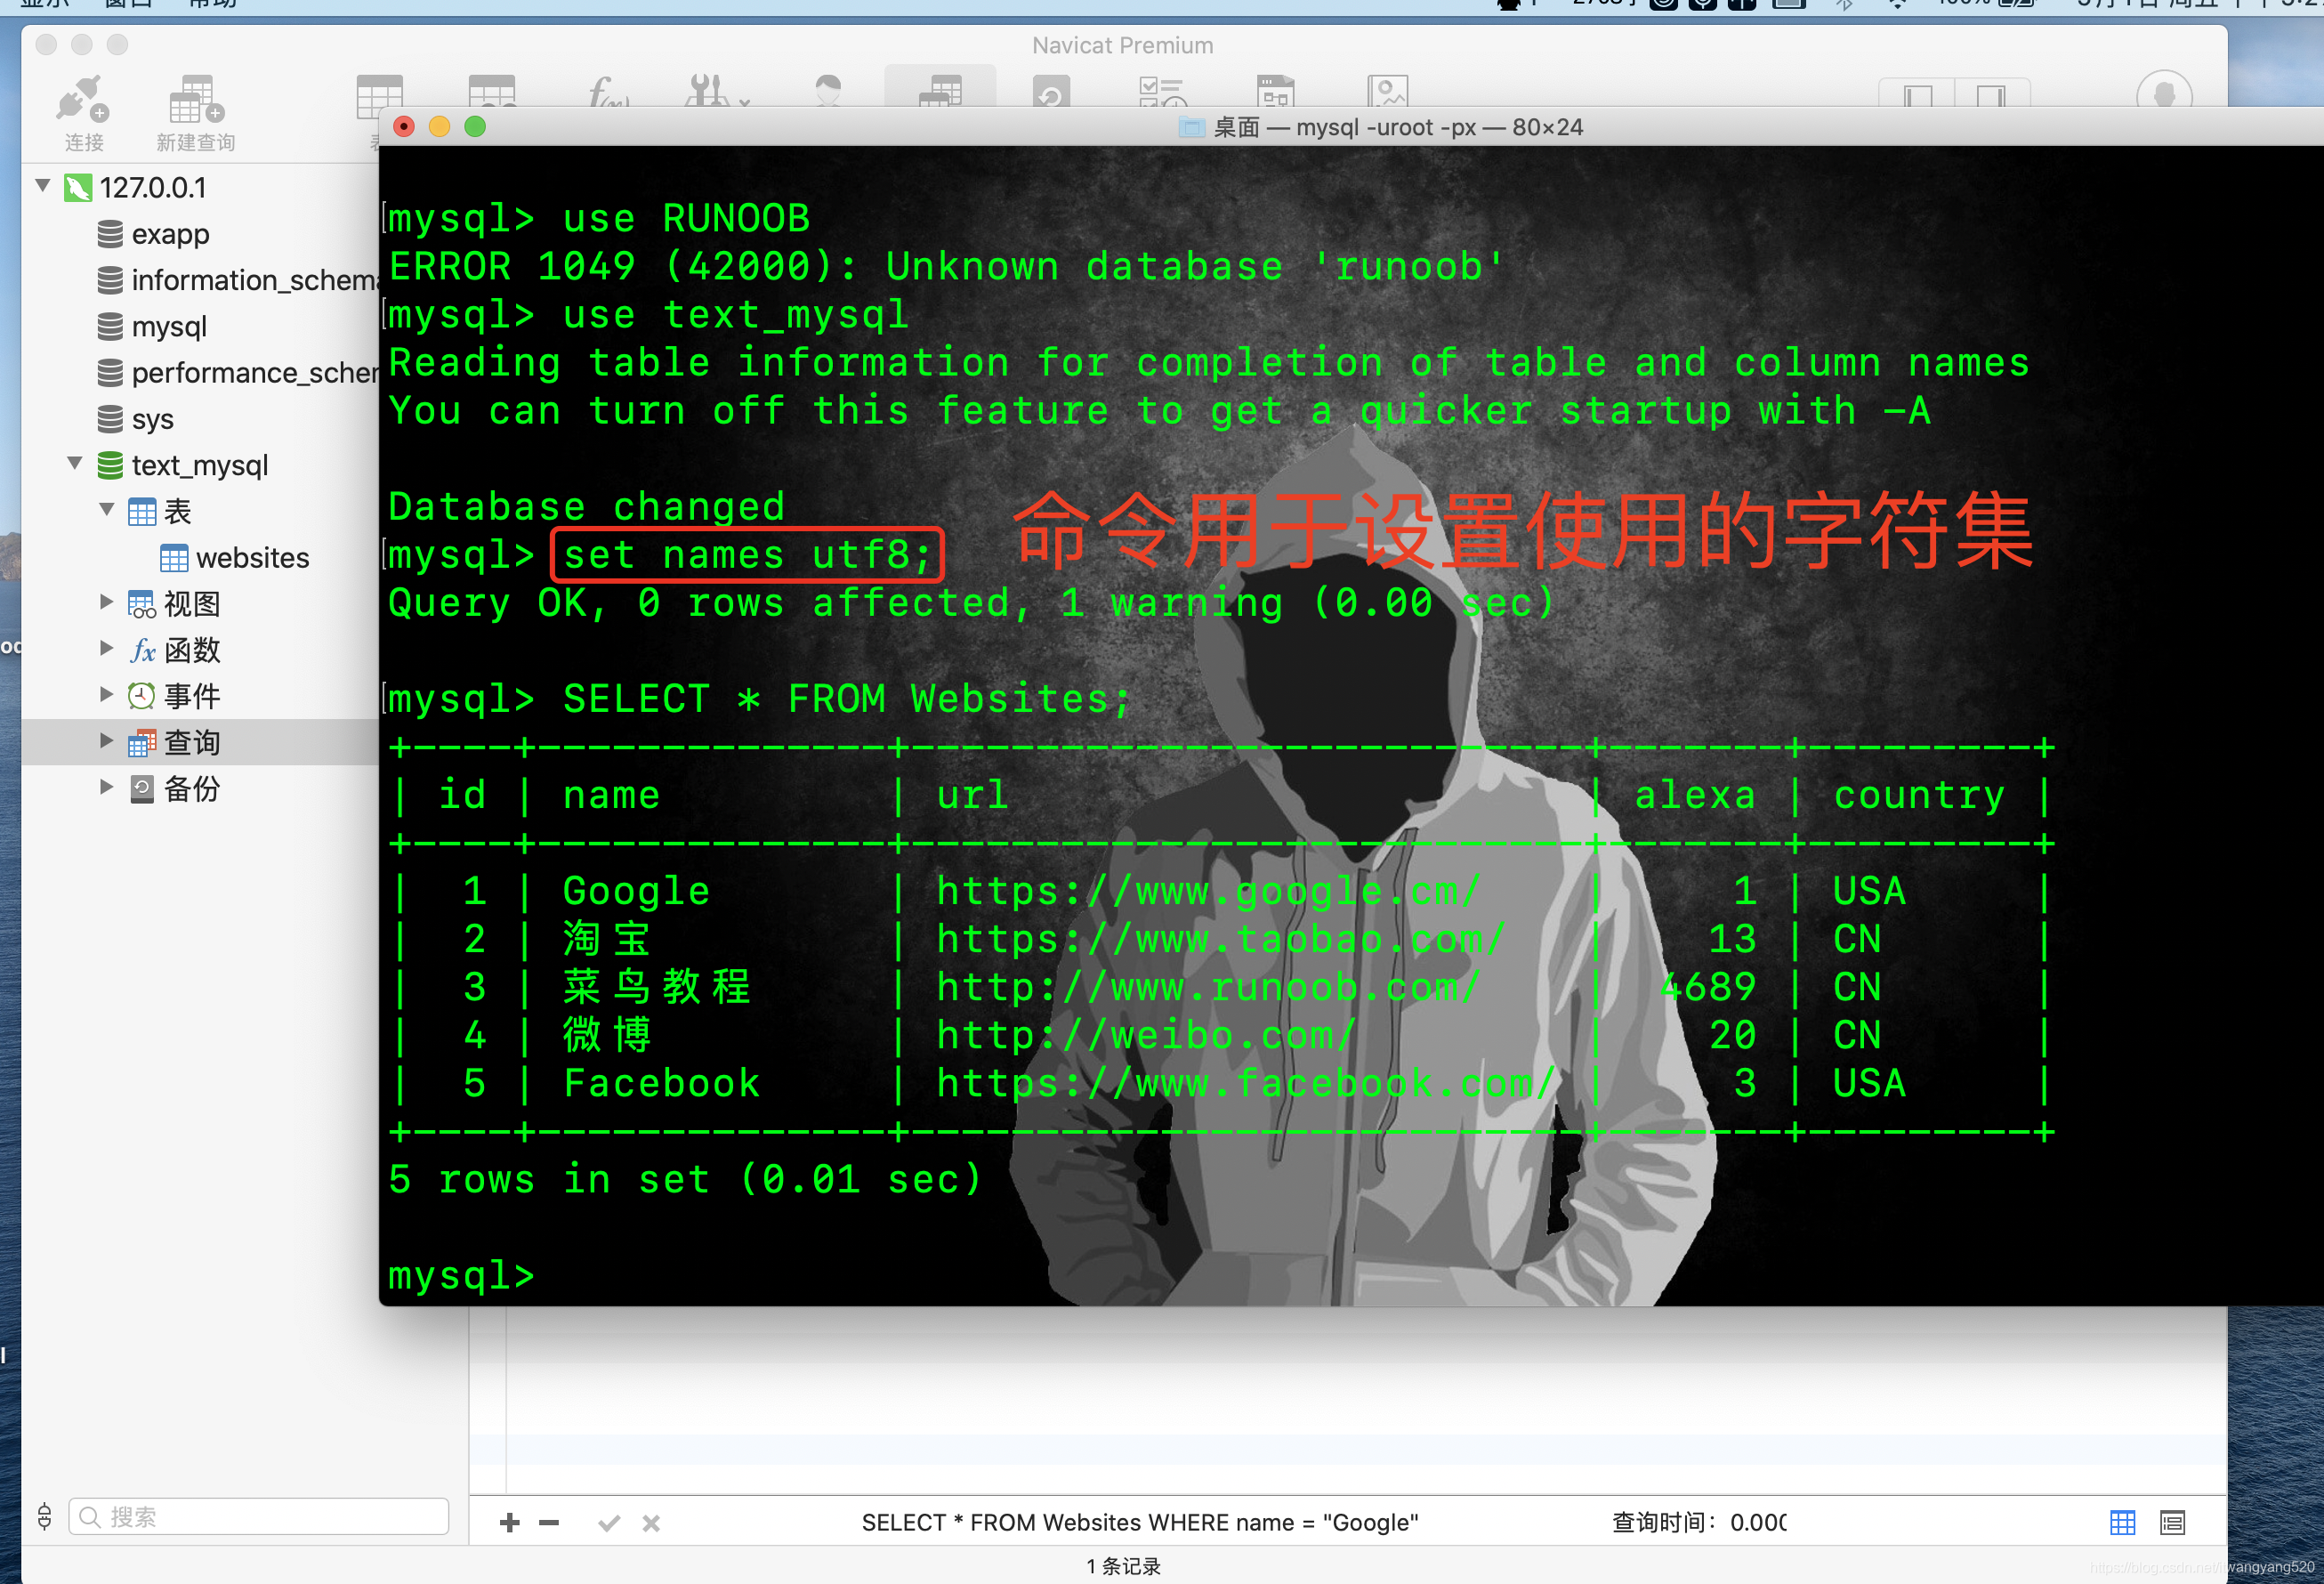Click the 1 条记录 record count
Screen dimensions: 2324x1584
pyautogui.click(x=1124, y=1566)
